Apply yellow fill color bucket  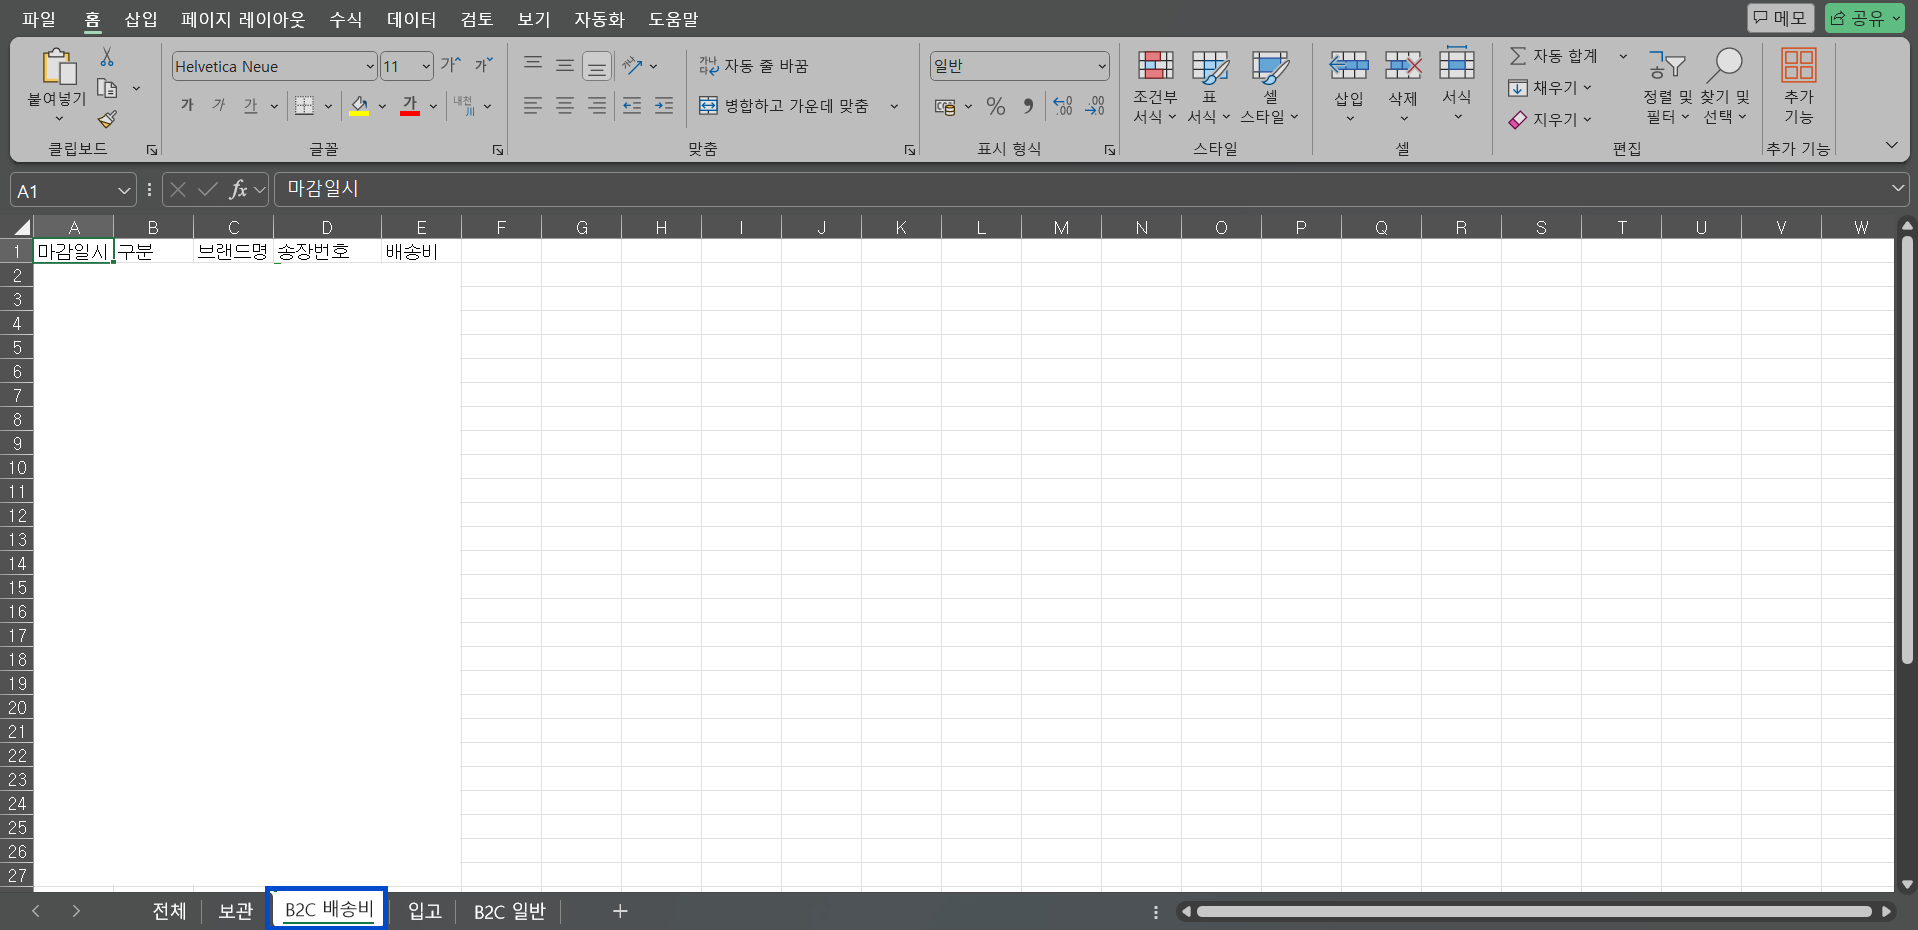pyautogui.click(x=359, y=105)
